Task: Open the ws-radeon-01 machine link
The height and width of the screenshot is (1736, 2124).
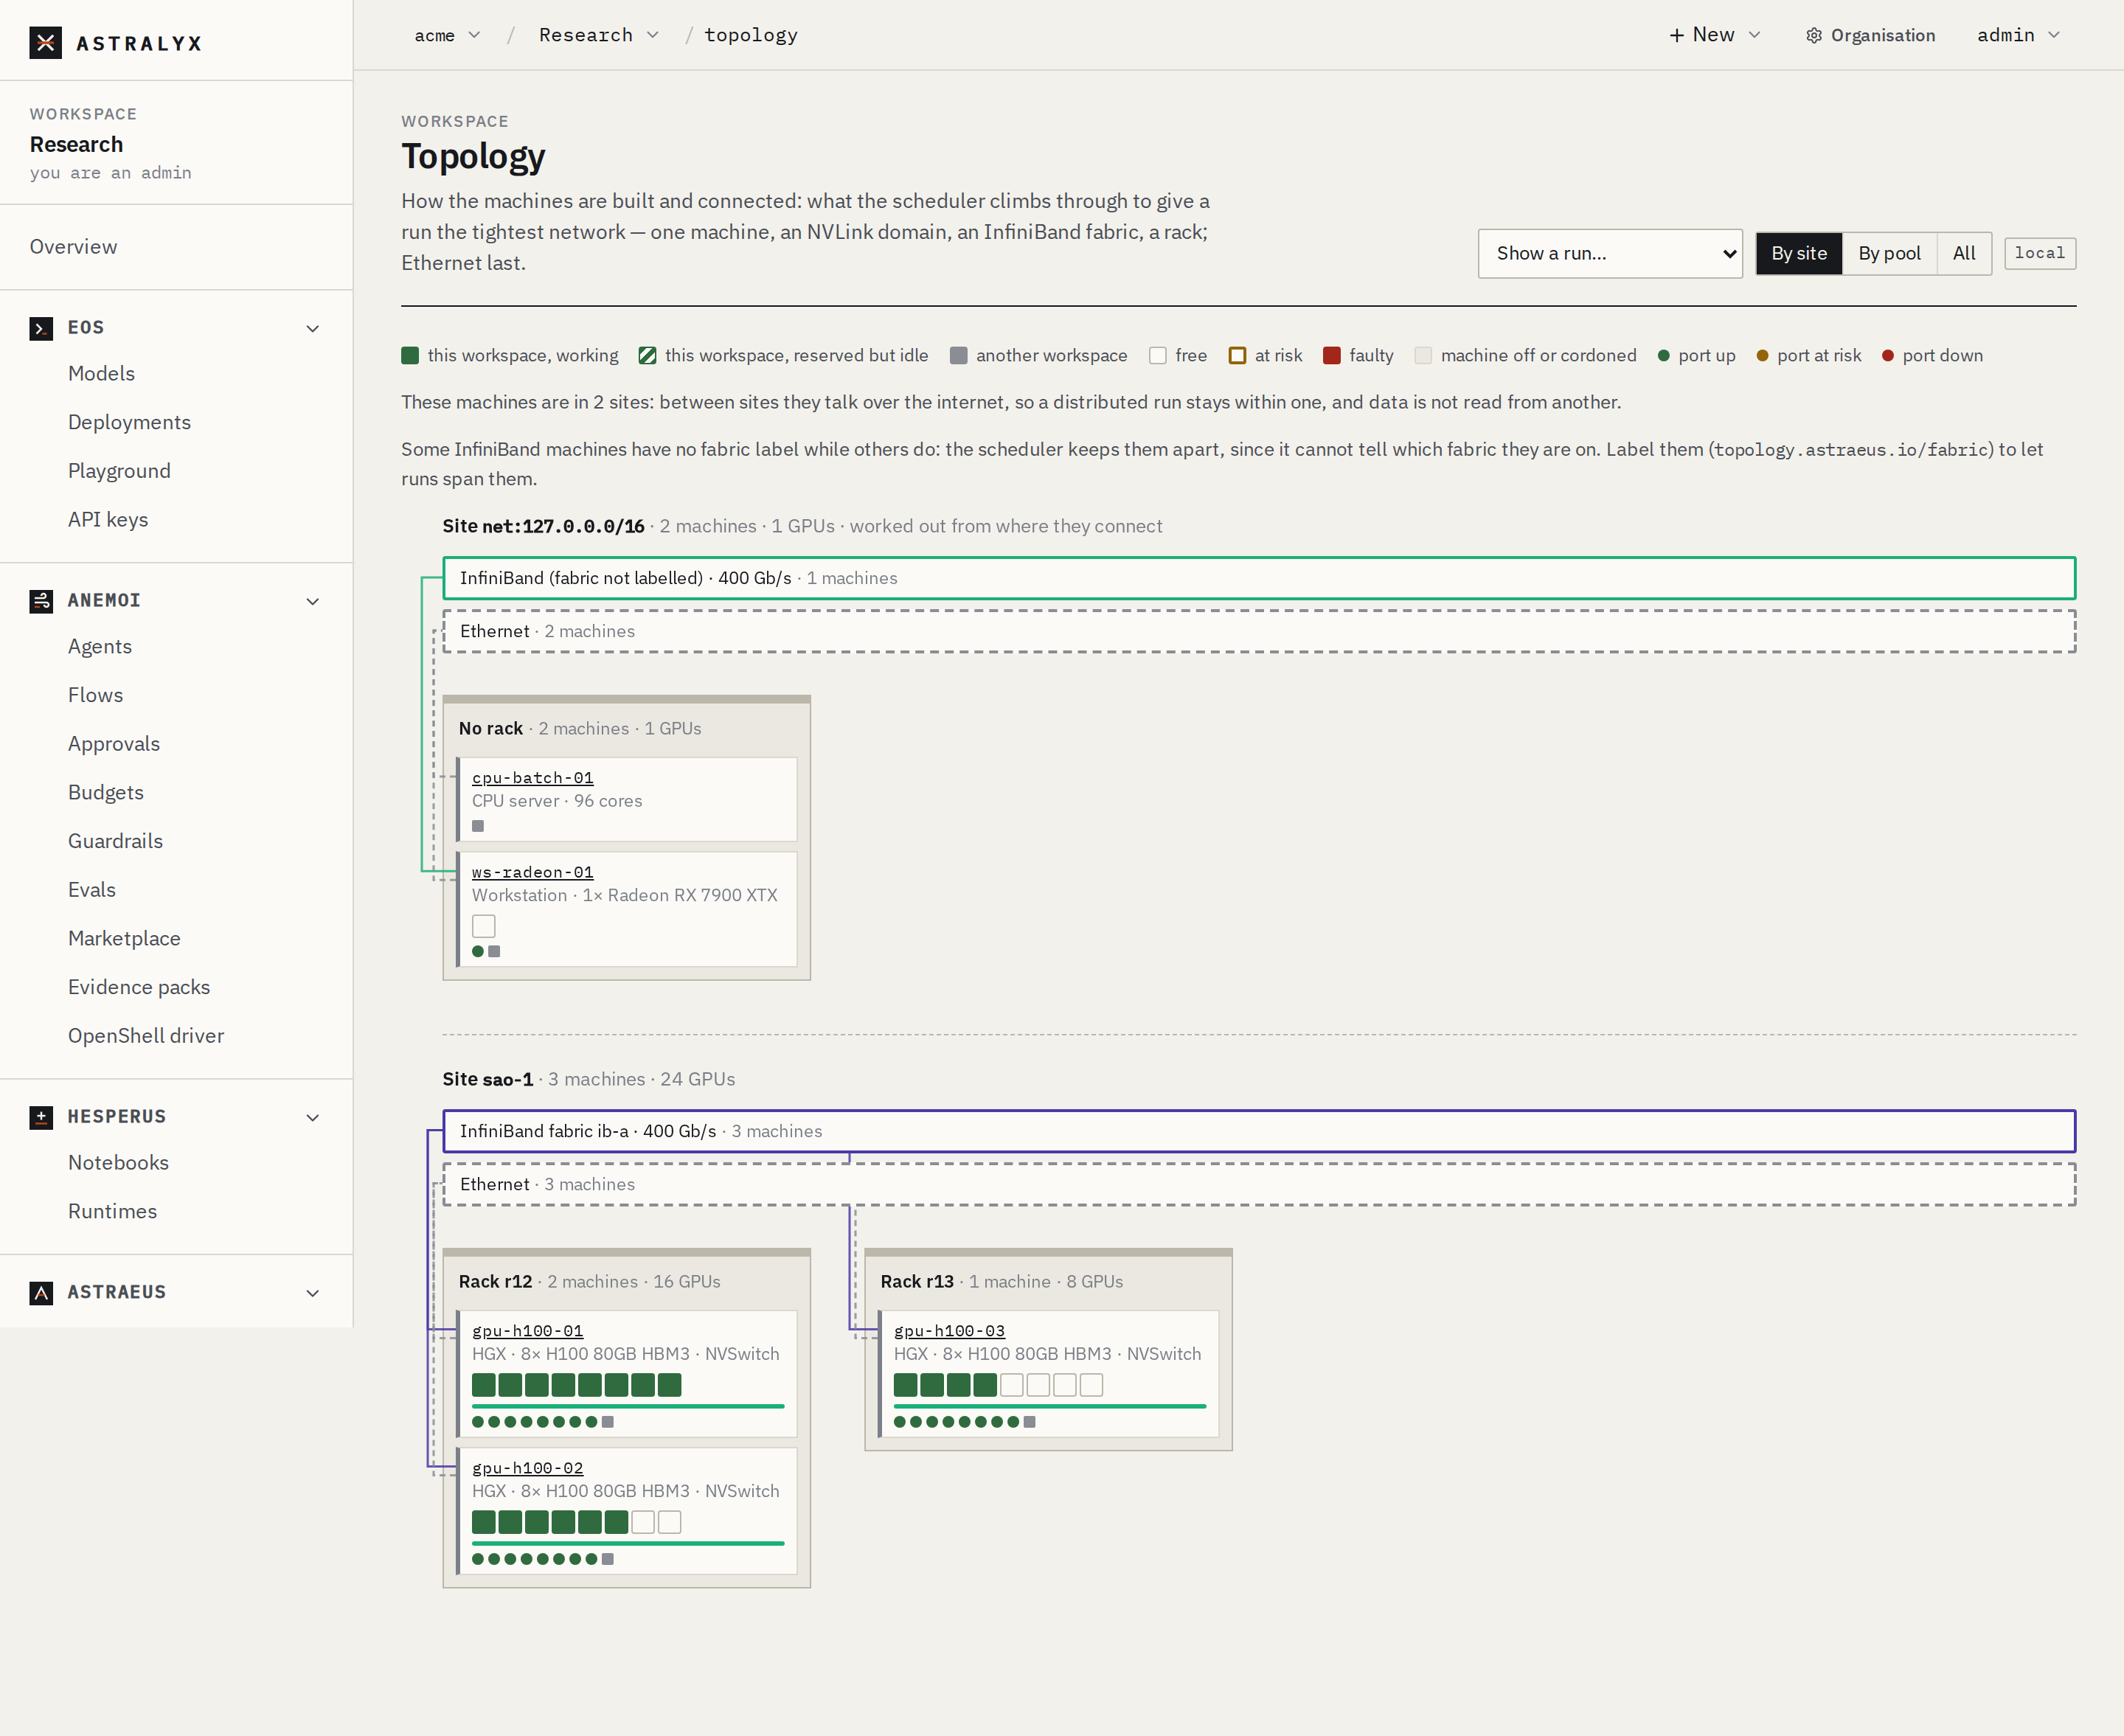Action: point(533,872)
